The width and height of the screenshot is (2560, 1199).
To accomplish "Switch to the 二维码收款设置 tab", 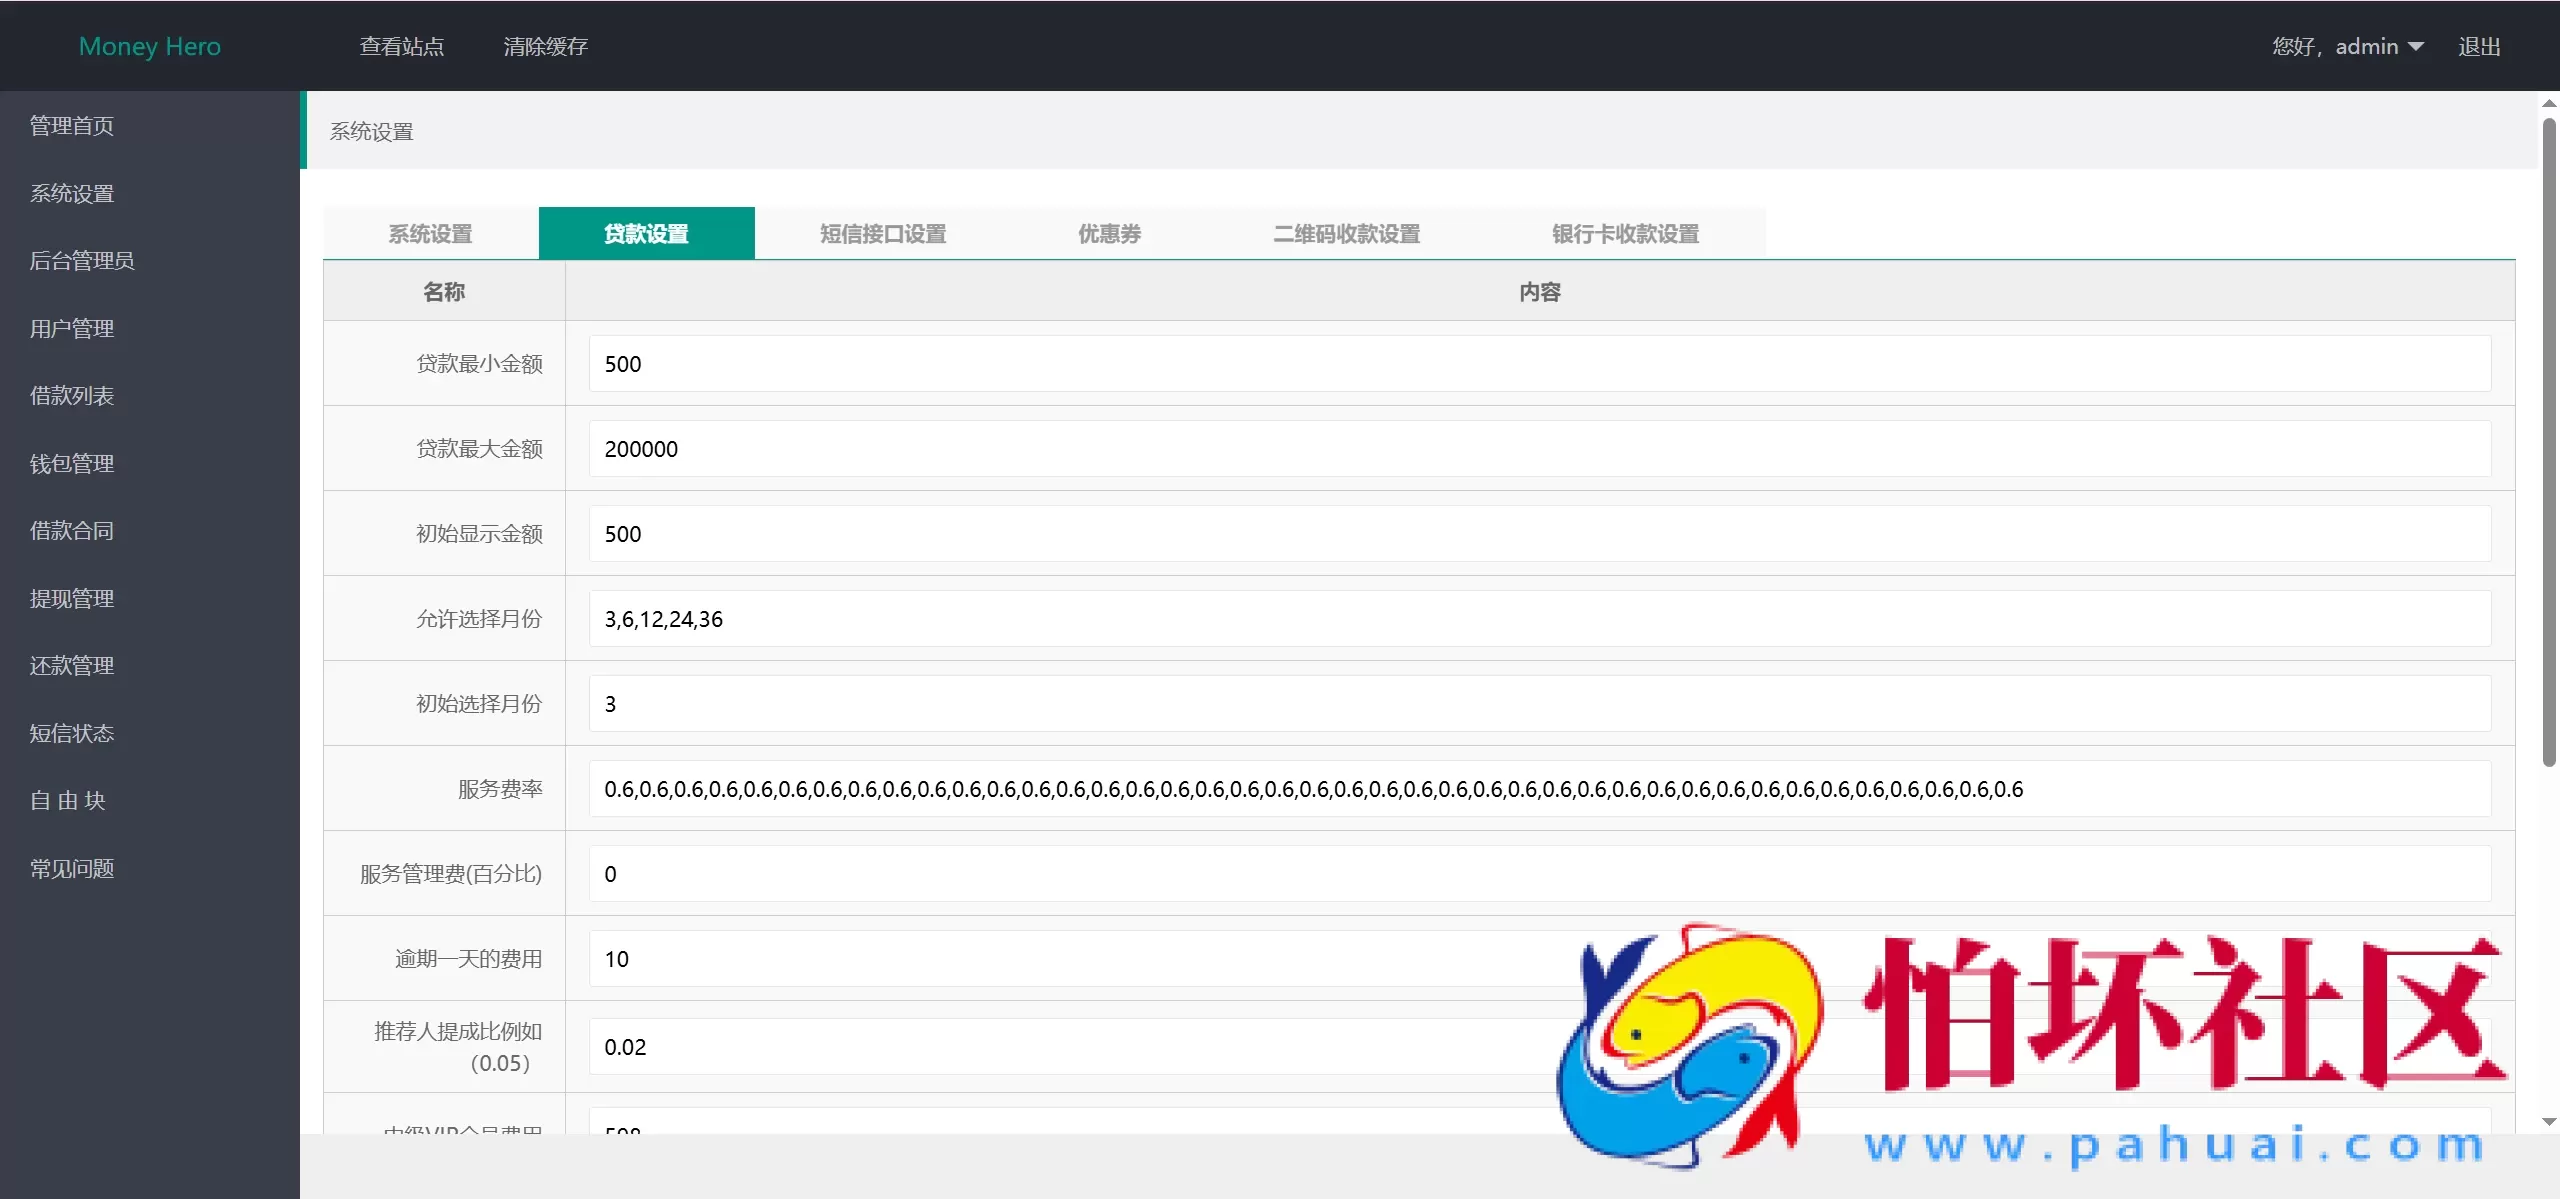I will tap(1344, 233).
